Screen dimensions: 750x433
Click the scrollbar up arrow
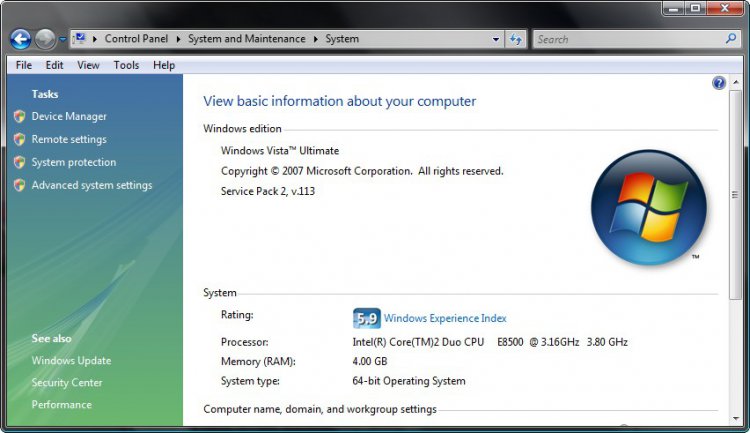[736, 82]
